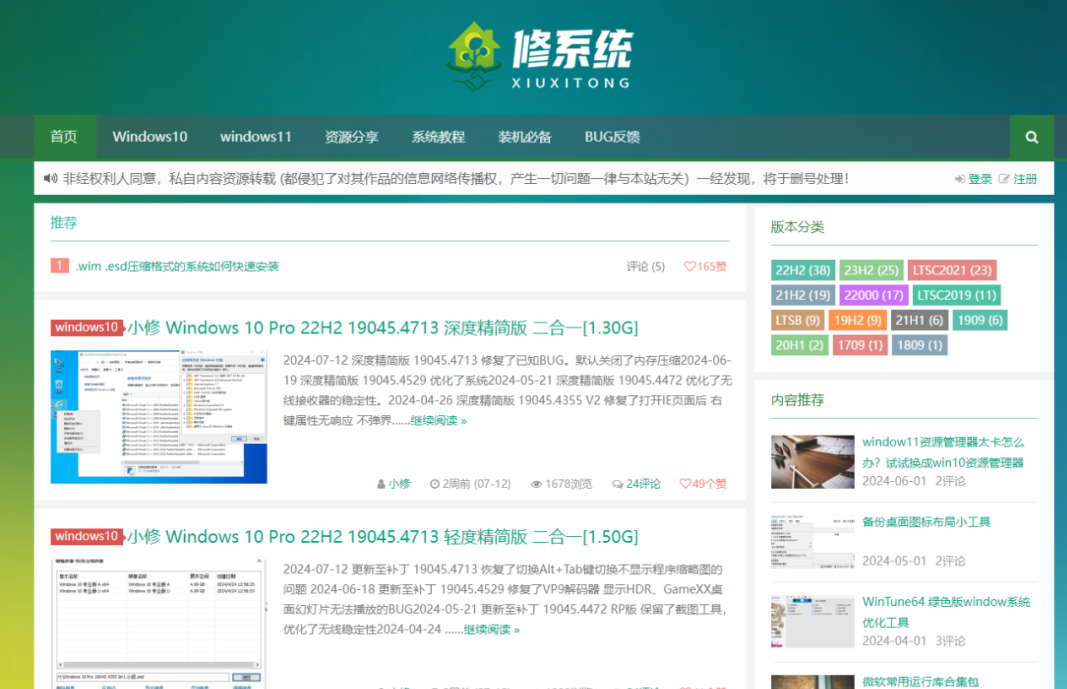Click the 2周前 (07-12) post date
The image size is (1067, 689).
[470, 484]
